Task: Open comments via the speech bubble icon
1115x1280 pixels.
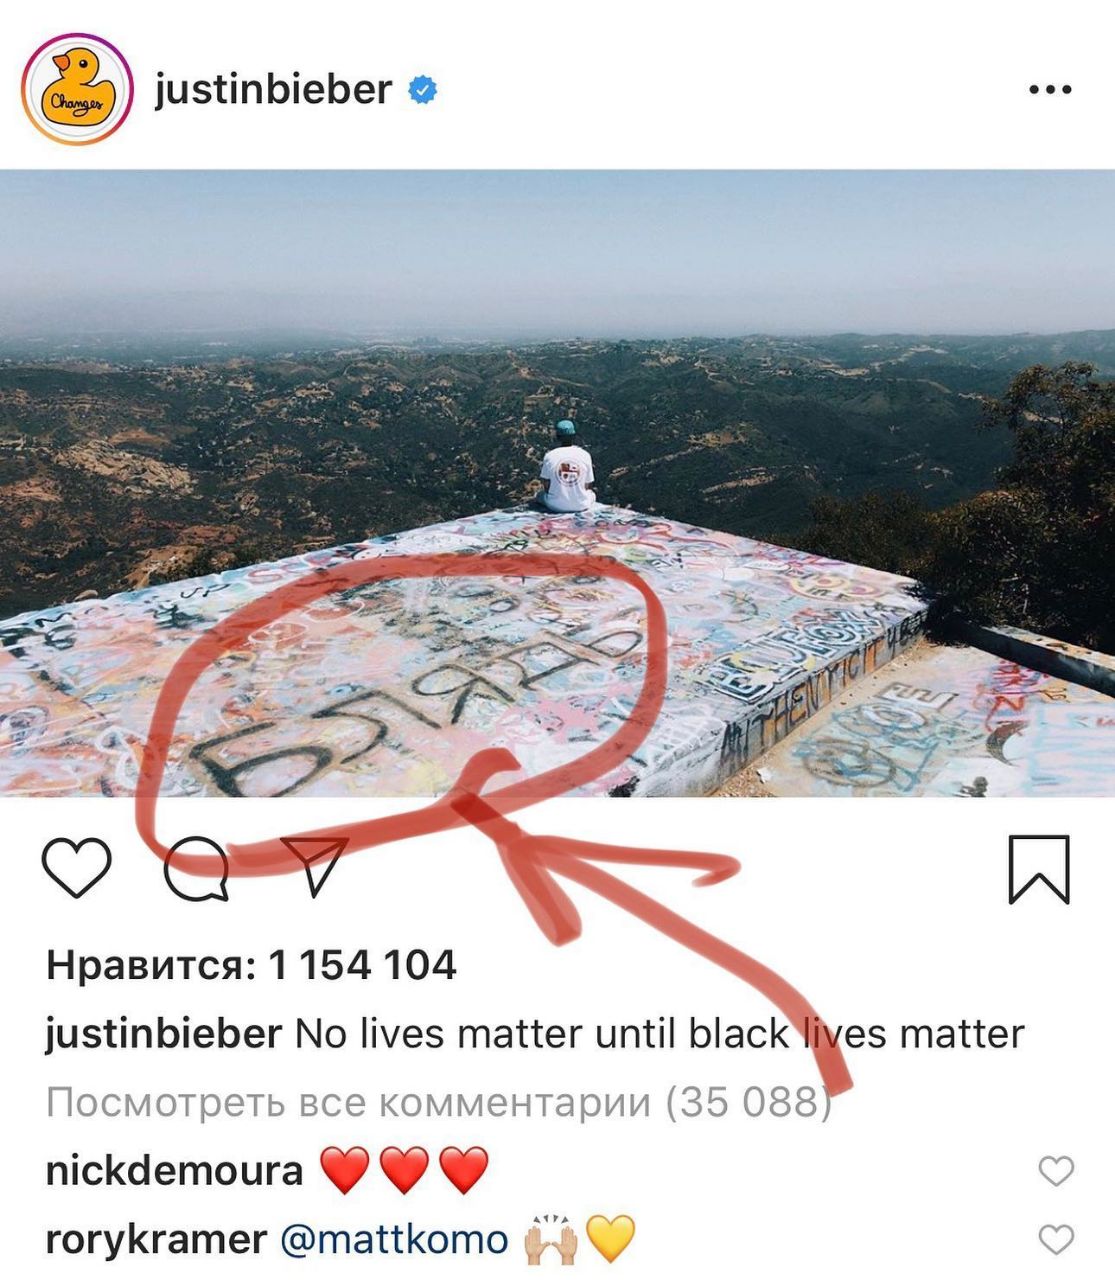Action: (x=196, y=868)
